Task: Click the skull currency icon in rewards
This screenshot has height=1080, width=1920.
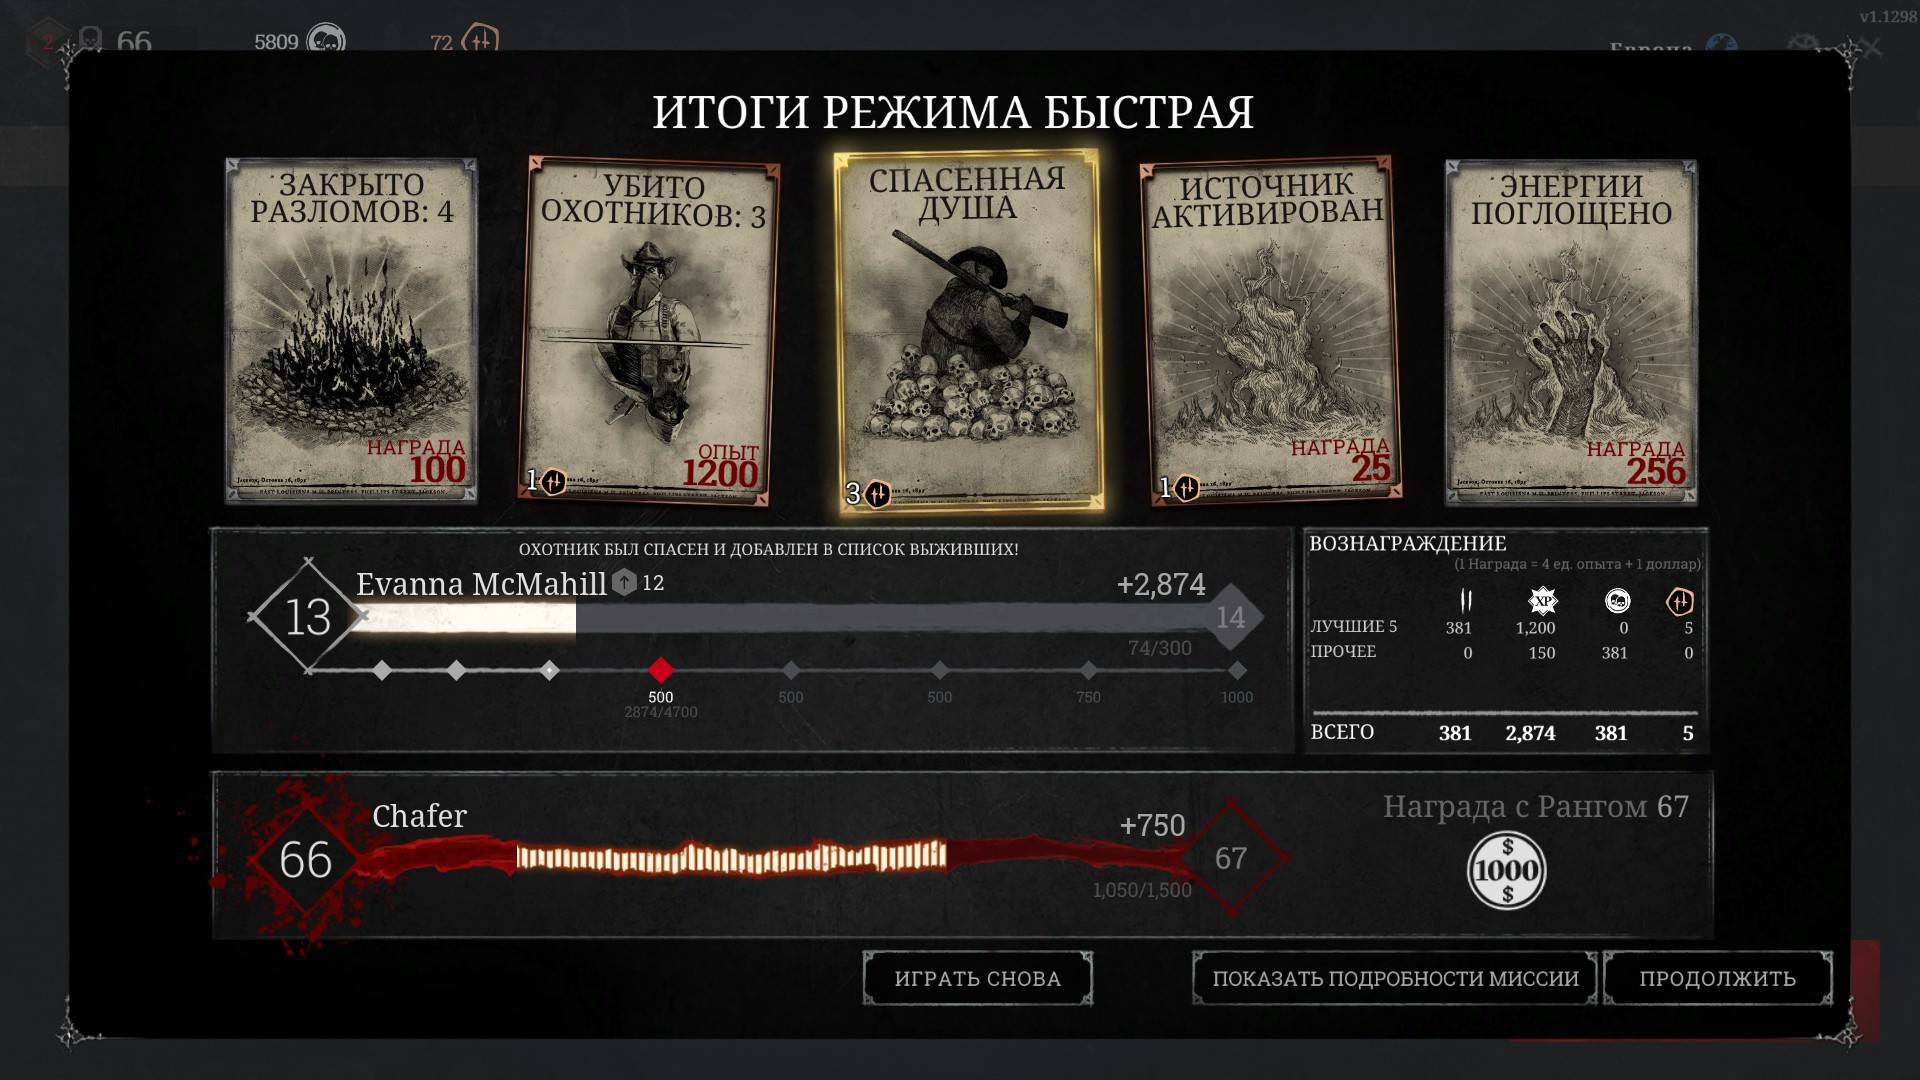Action: 1617,601
